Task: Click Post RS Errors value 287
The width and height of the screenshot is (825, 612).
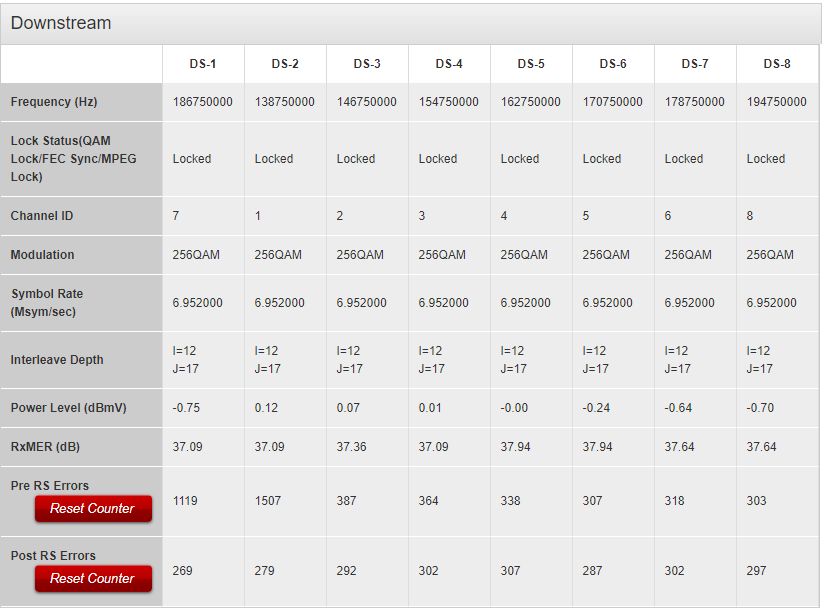Action: (592, 570)
